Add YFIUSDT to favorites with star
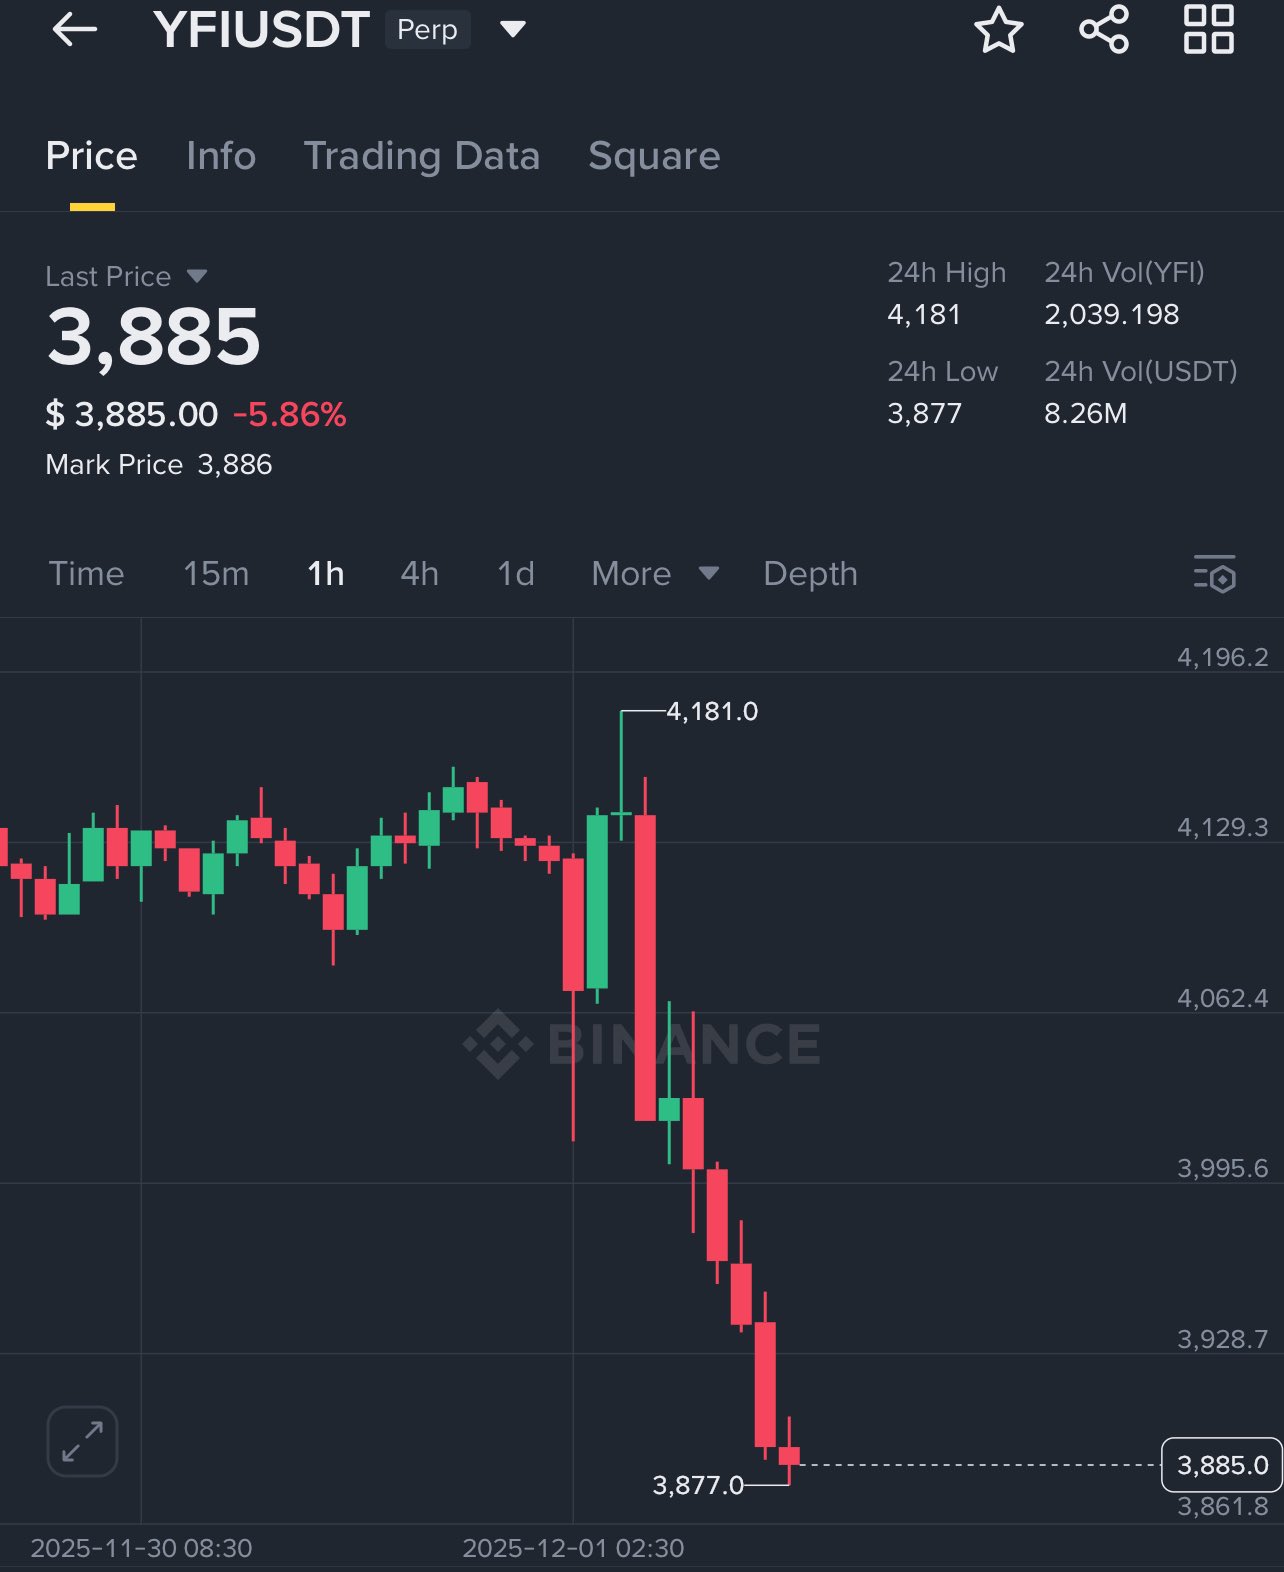 point(998,30)
